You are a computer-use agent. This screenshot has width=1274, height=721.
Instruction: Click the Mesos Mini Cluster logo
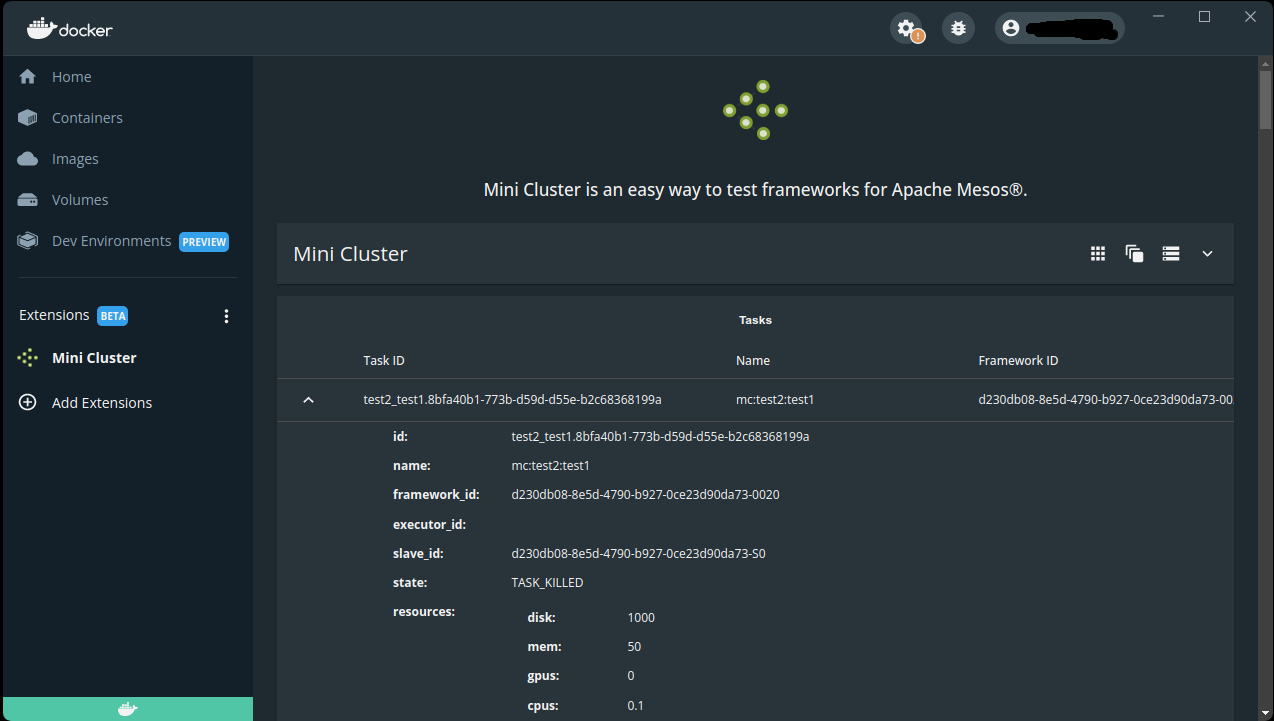pyautogui.click(x=755, y=110)
